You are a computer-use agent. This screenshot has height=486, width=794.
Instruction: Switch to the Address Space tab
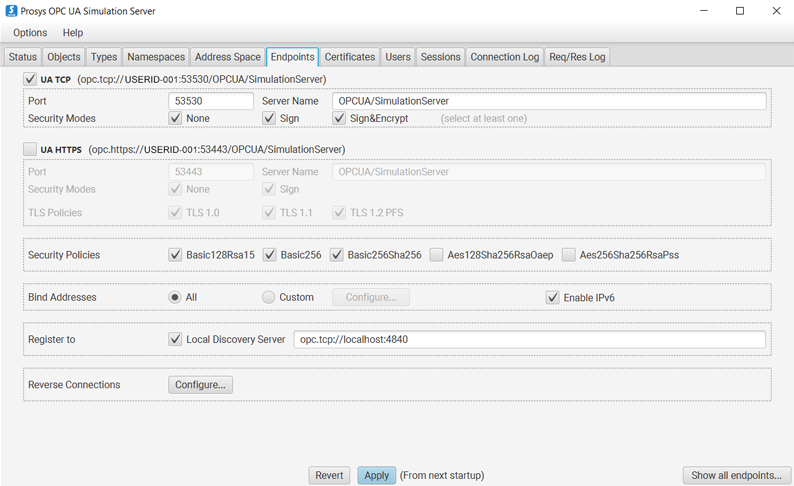[x=227, y=57]
